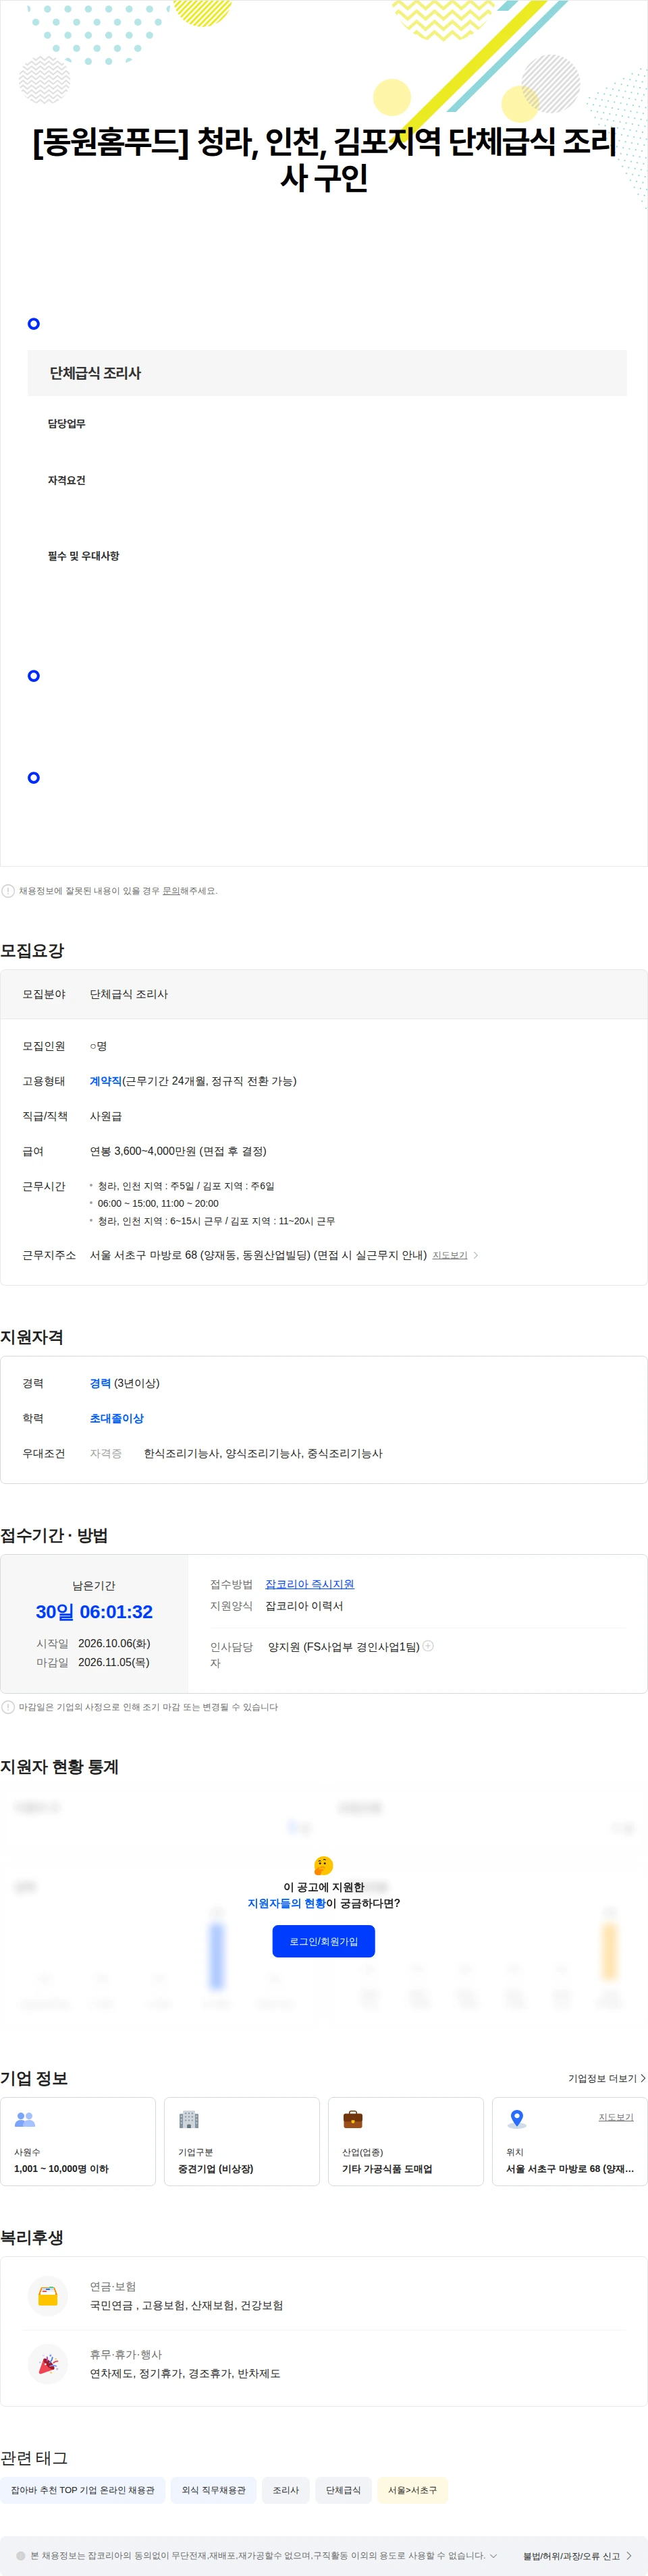Click the deadline date 2026.11.05(목)
This screenshot has width=648, height=2576.
click(114, 1662)
